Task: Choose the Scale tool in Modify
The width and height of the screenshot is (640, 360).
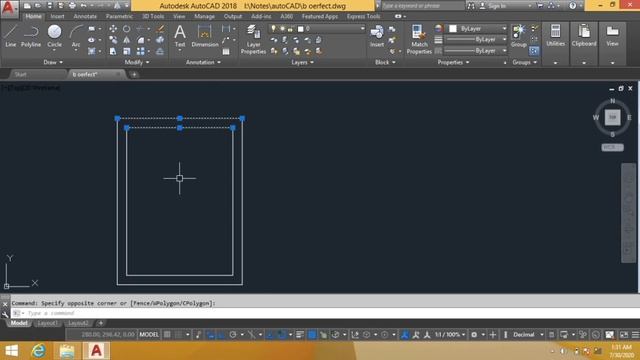Action: (x=127, y=51)
